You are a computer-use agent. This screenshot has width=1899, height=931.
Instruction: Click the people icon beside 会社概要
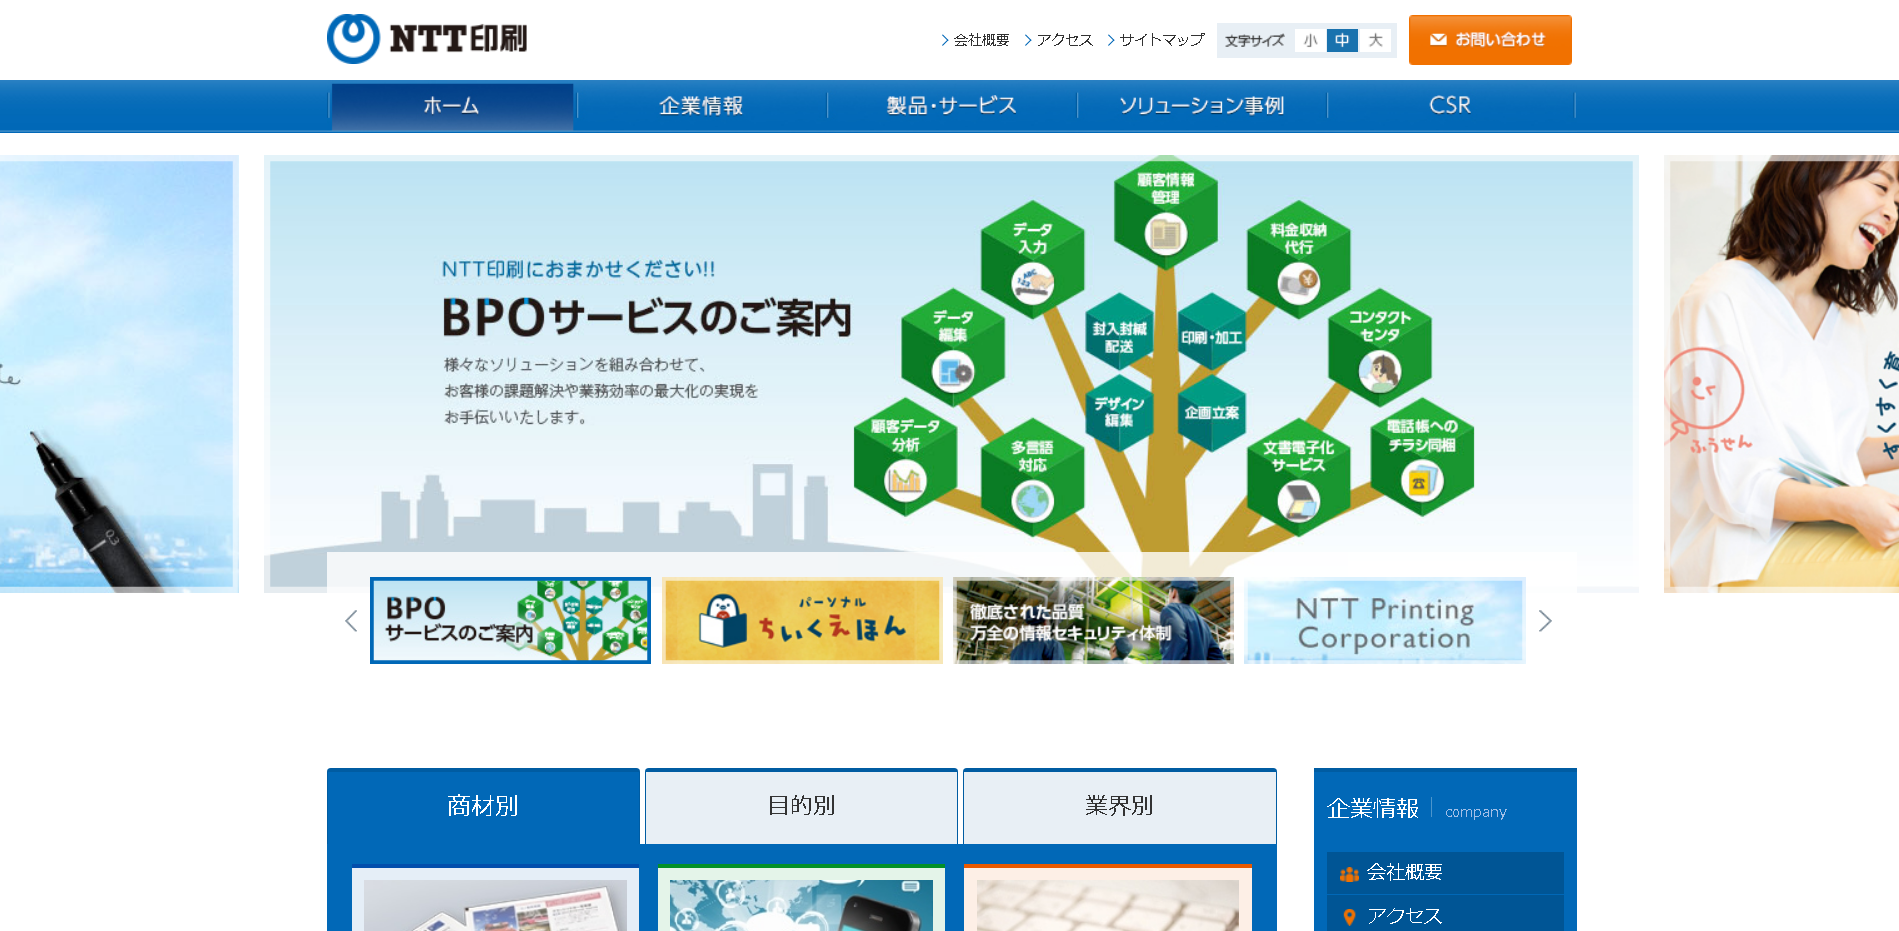pos(1349,874)
